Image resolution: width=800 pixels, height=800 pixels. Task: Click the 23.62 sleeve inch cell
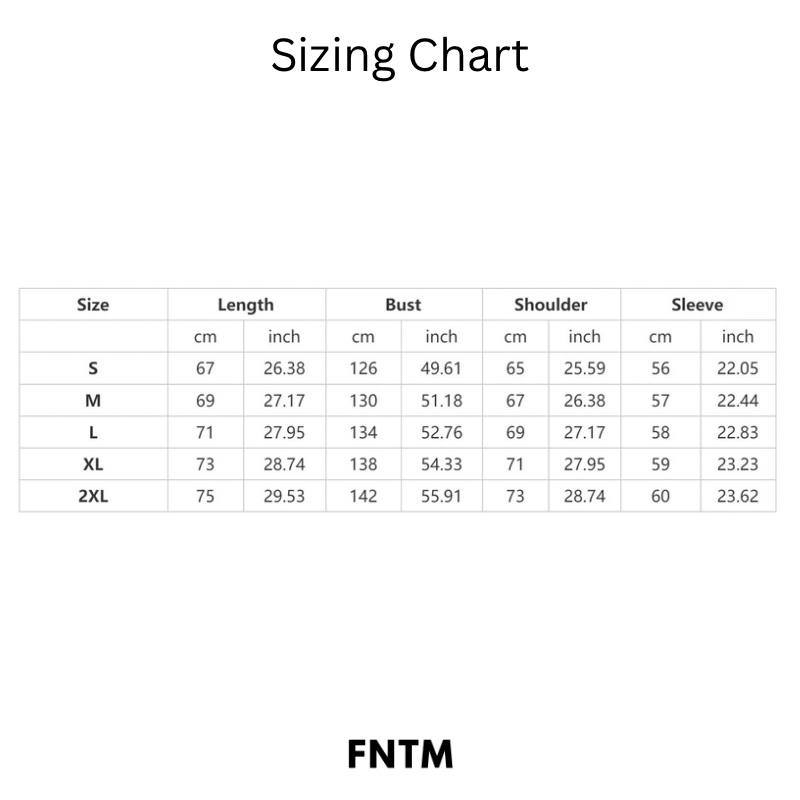pyautogui.click(x=738, y=496)
